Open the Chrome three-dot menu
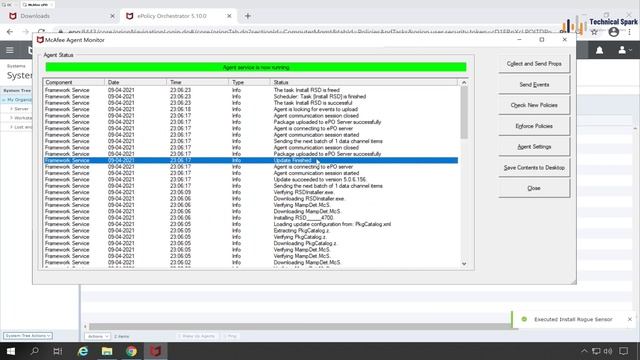640x360 pixels. click(x=630, y=32)
